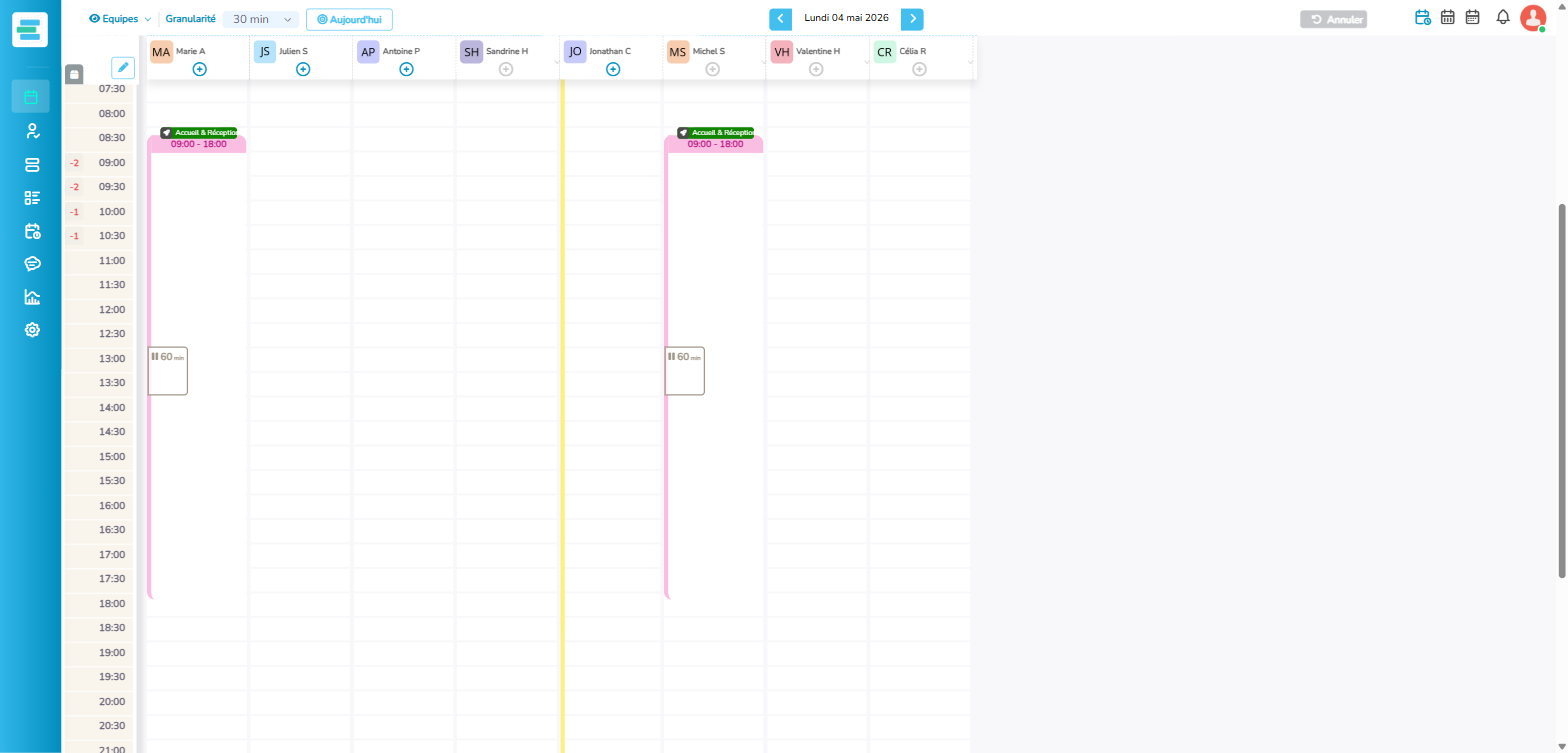
Task: Click the Annuler undo button
Action: [x=1333, y=19]
